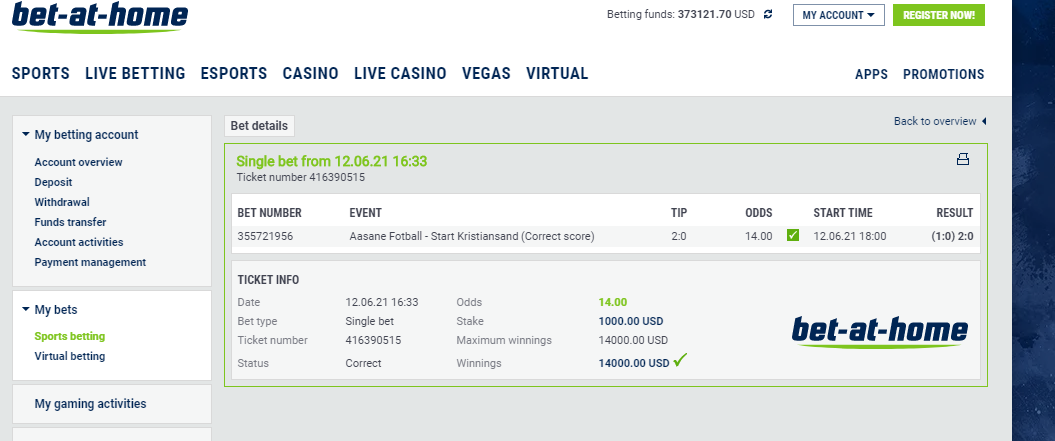Open the Withdrawal page link
The height and width of the screenshot is (441, 1055).
62,202
